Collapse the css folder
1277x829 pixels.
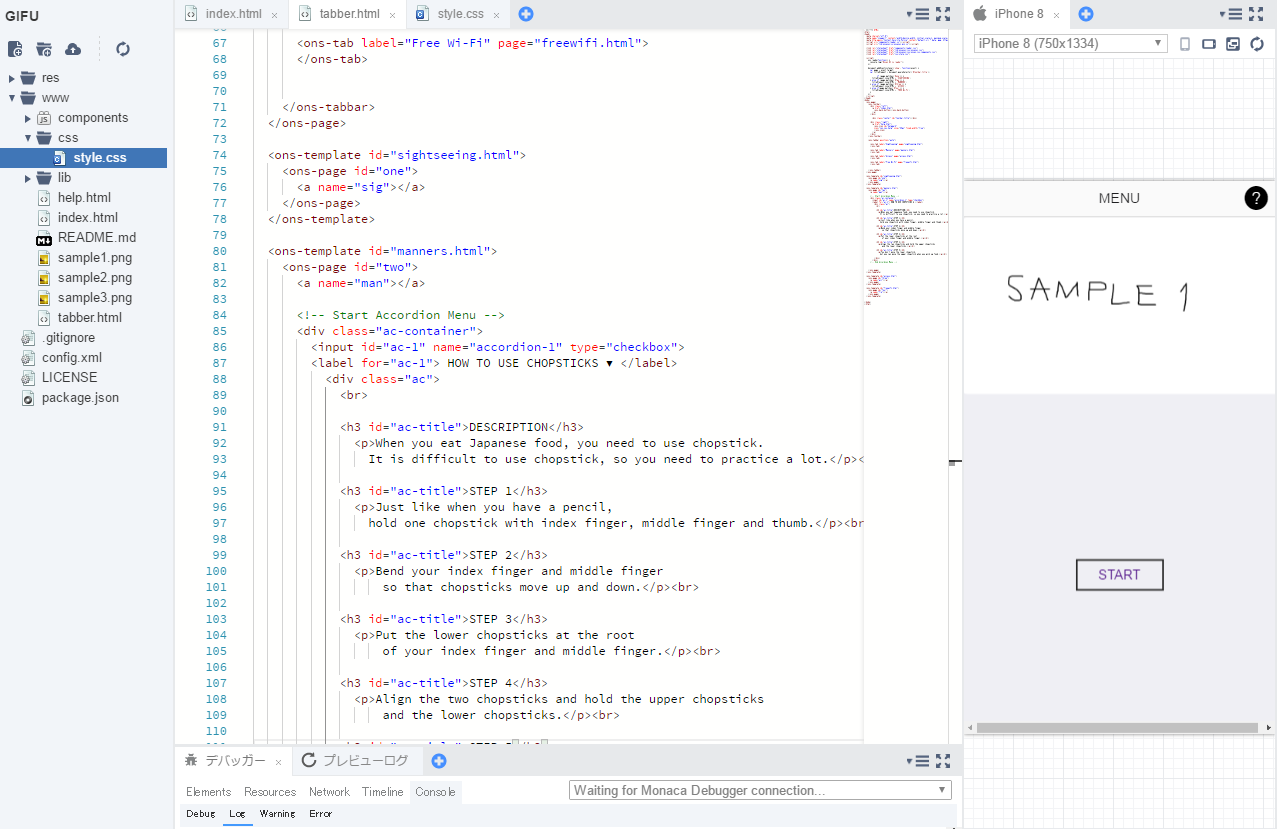pos(29,138)
